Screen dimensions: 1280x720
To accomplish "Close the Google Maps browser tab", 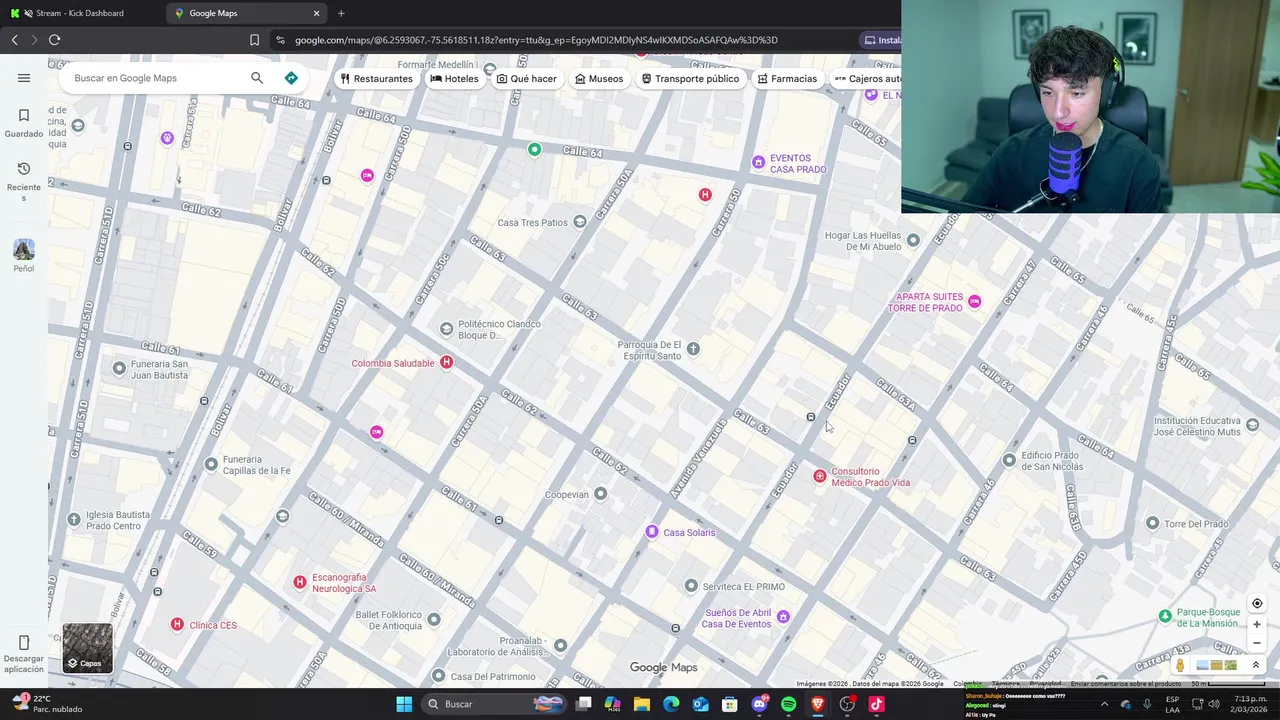I will (317, 13).
